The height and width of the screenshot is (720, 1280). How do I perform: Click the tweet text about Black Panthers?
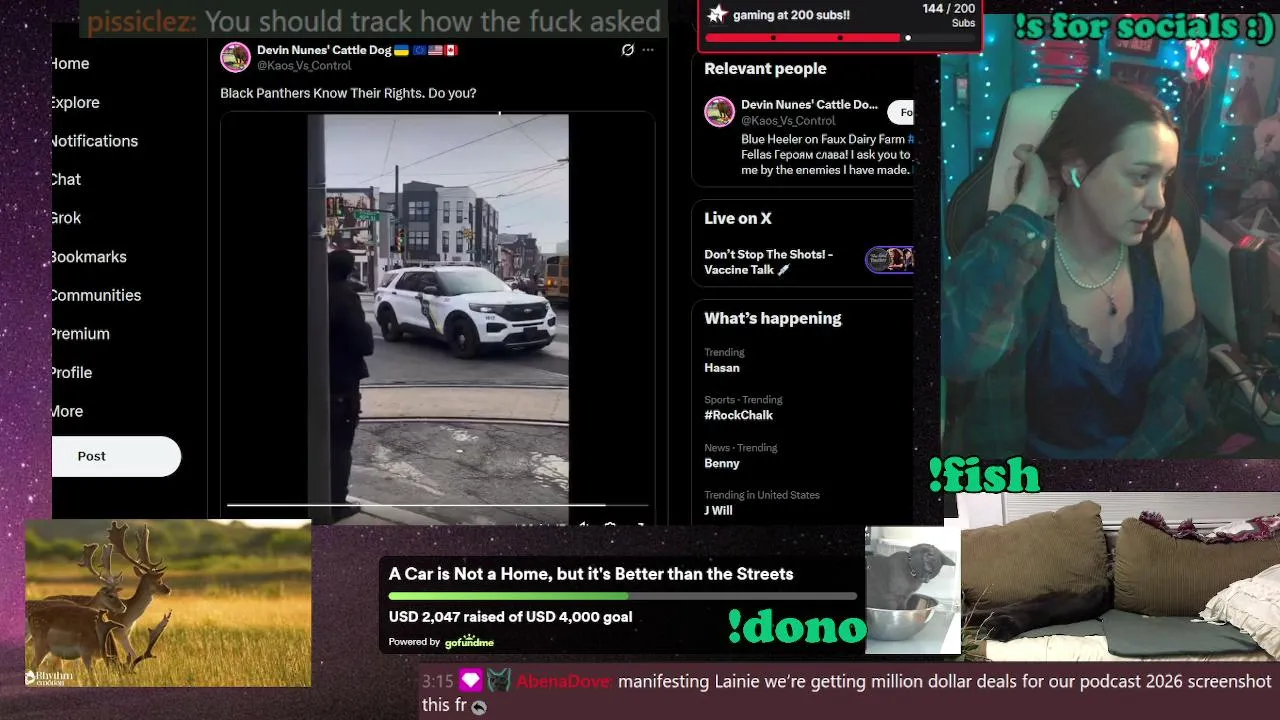point(348,93)
